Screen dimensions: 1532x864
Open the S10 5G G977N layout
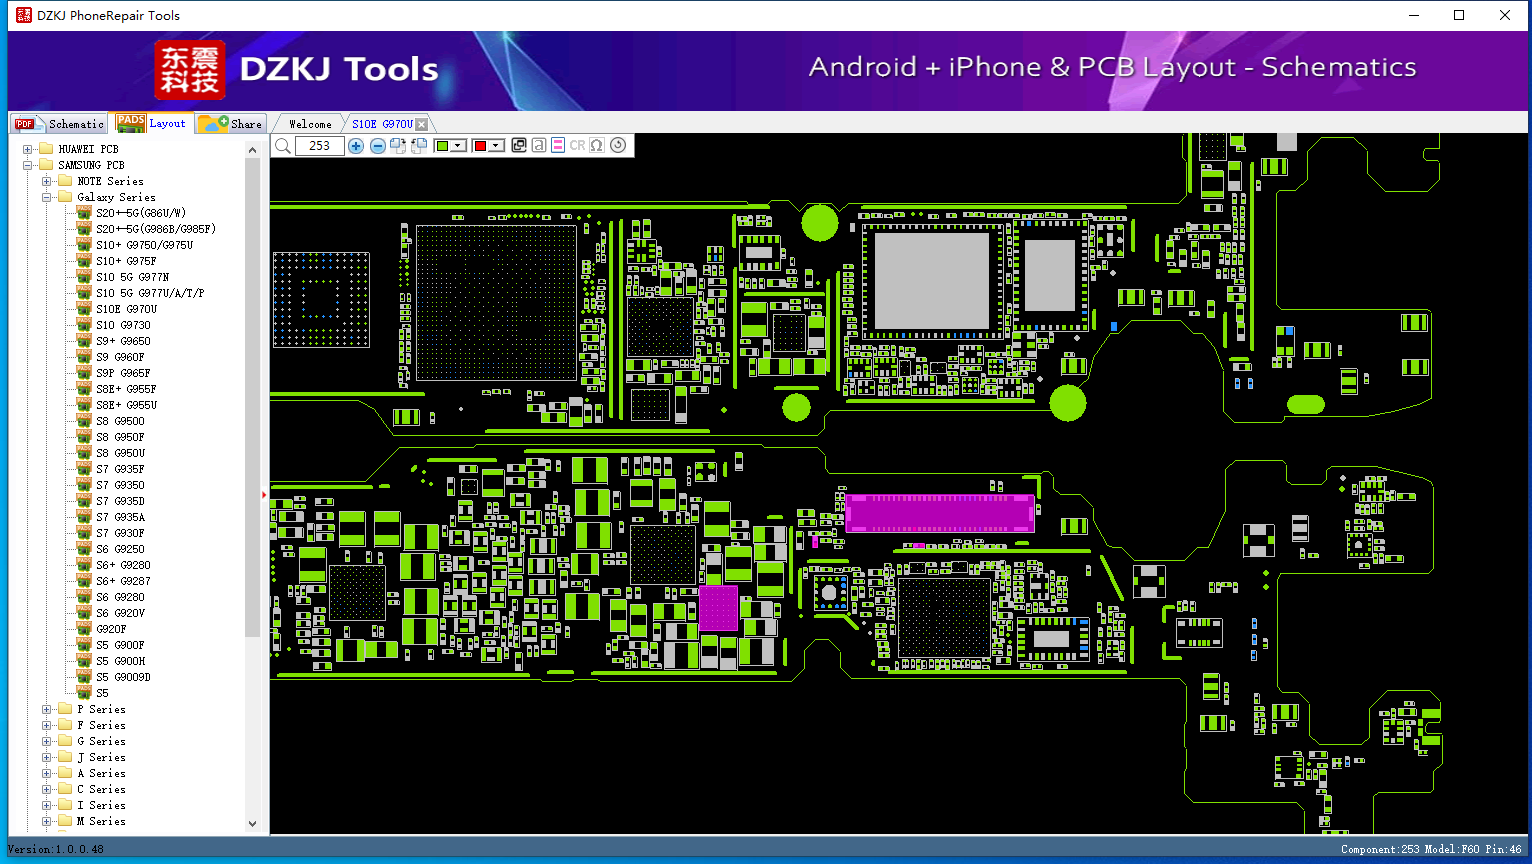pyautogui.click(x=133, y=277)
